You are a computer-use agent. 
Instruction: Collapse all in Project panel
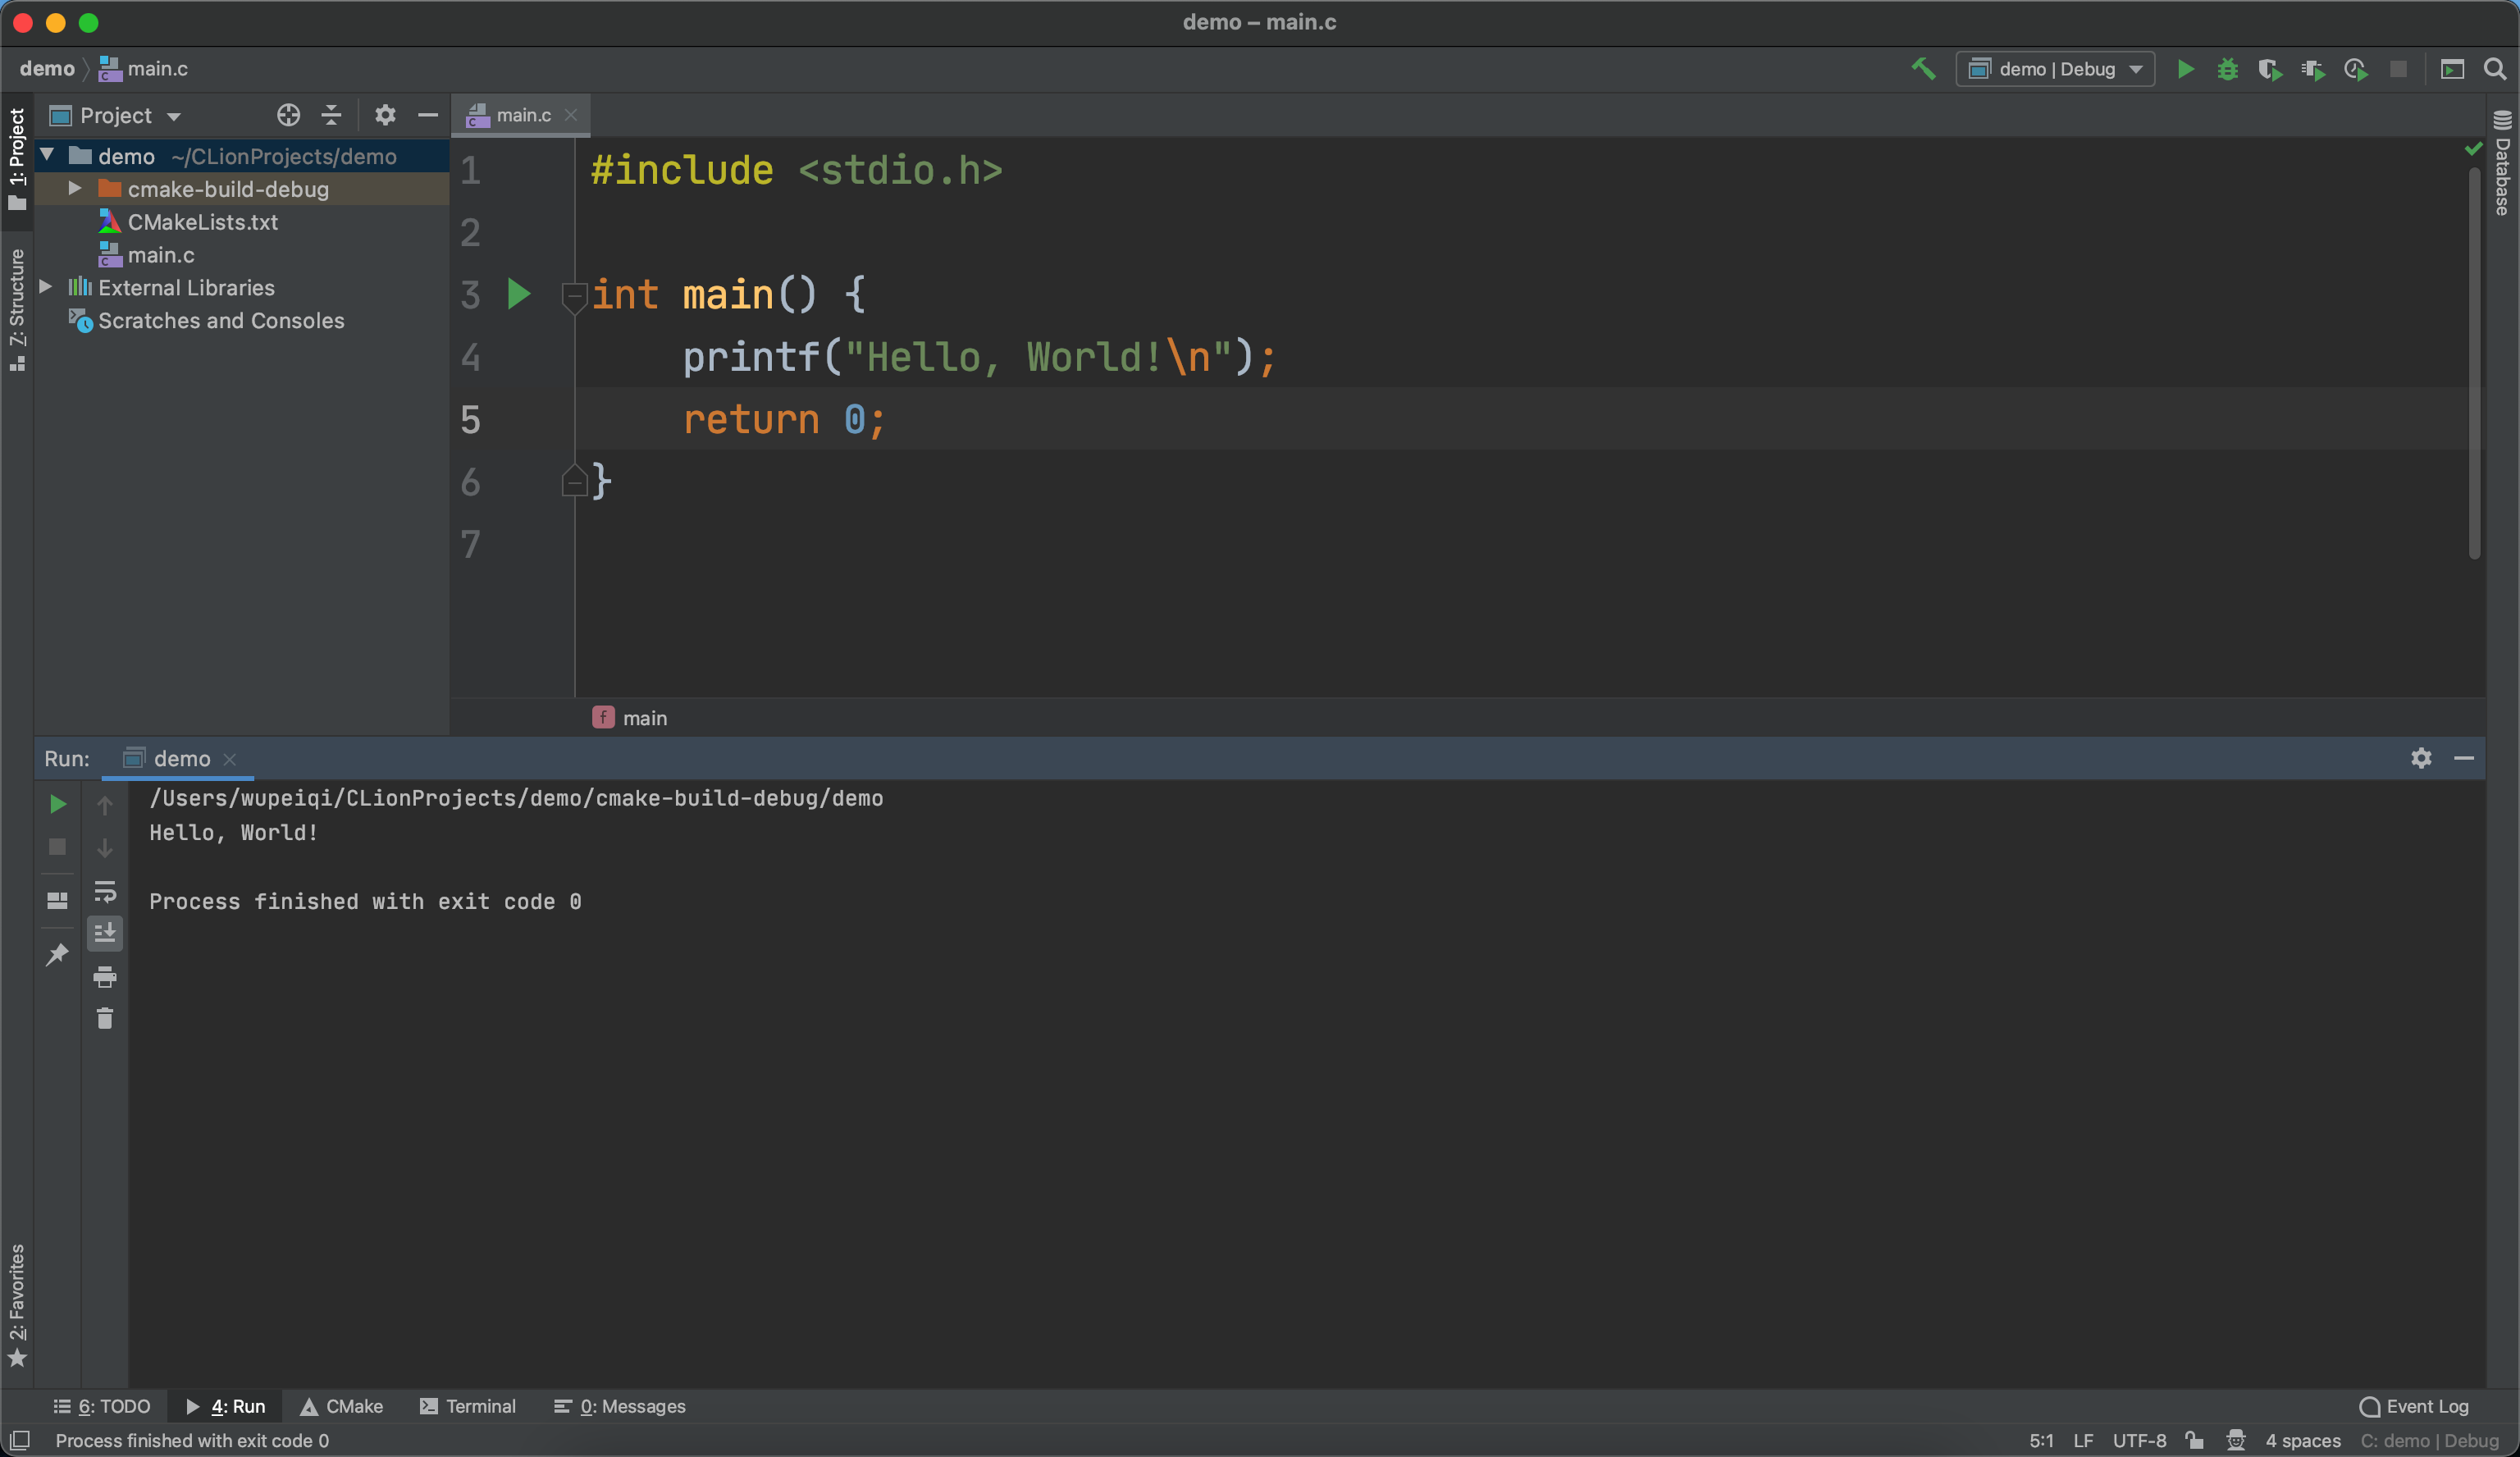tap(331, 116)
